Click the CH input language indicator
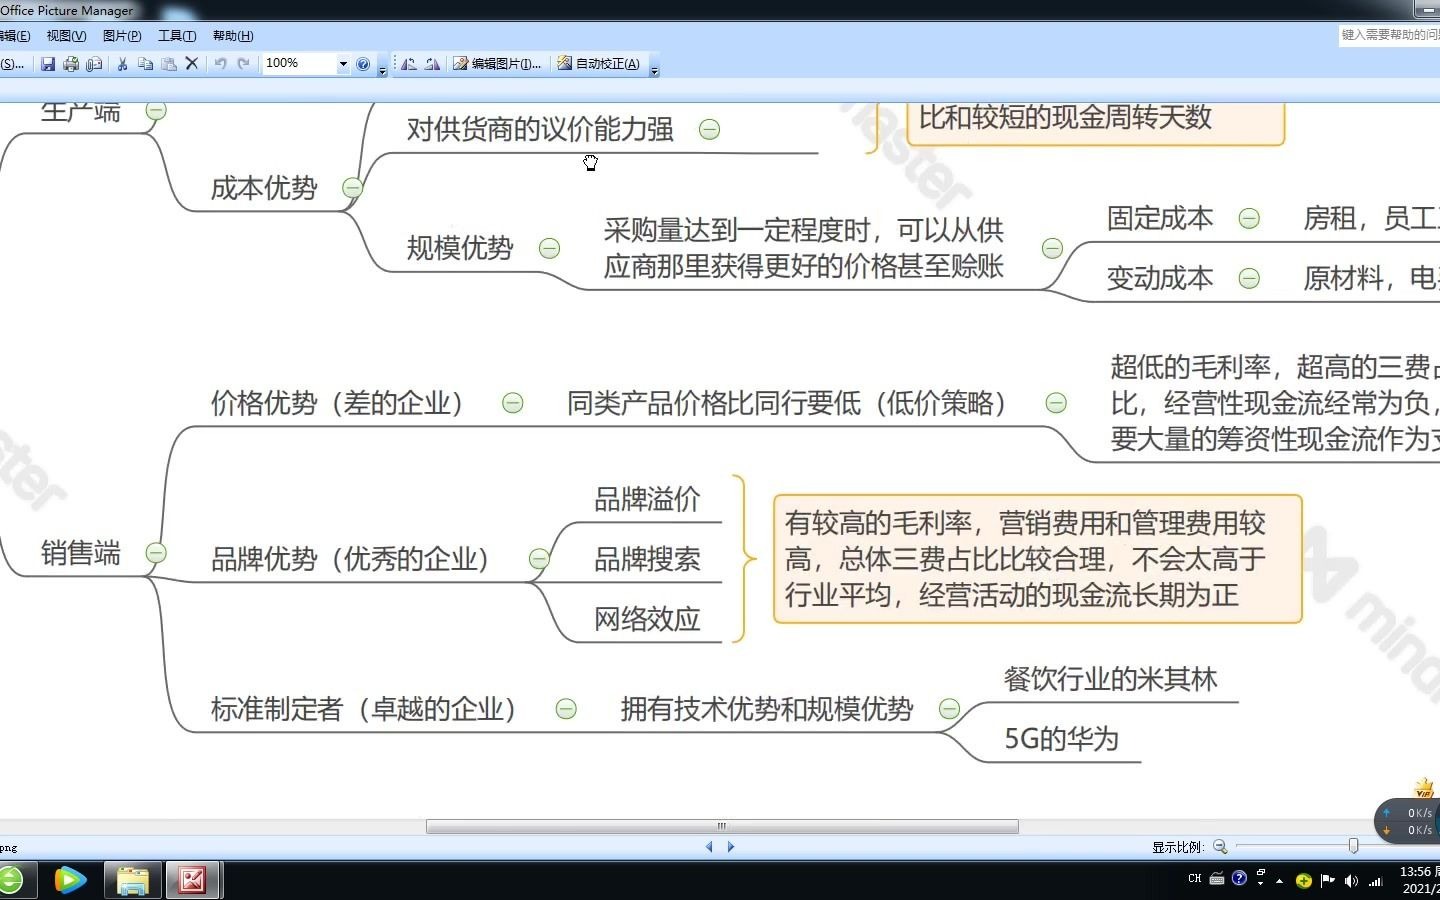Screen dimensions: 1440x900 click(1195, 879)
